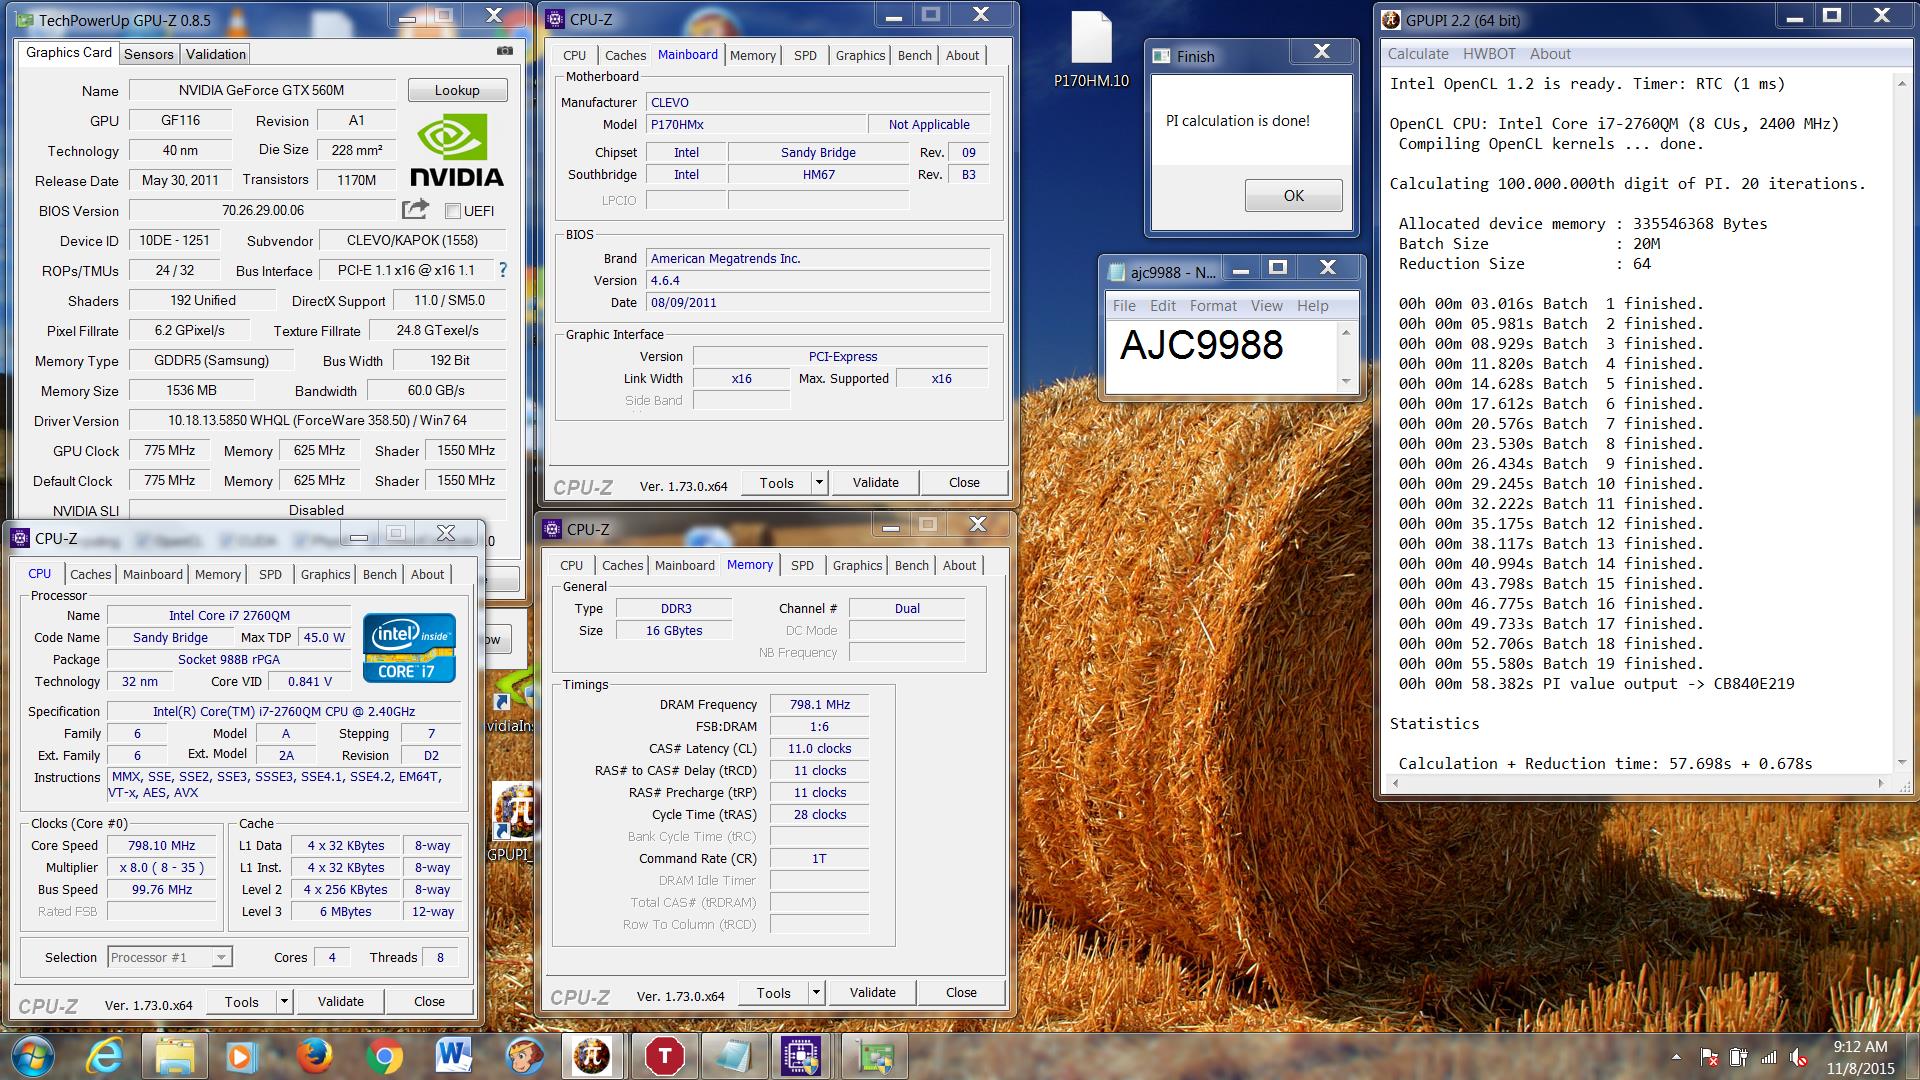Click Validate in the Mainboard CPU-Z window
Image resolution: width=1920 pixels, height=1080 pixels.
[x=875, y=482]
